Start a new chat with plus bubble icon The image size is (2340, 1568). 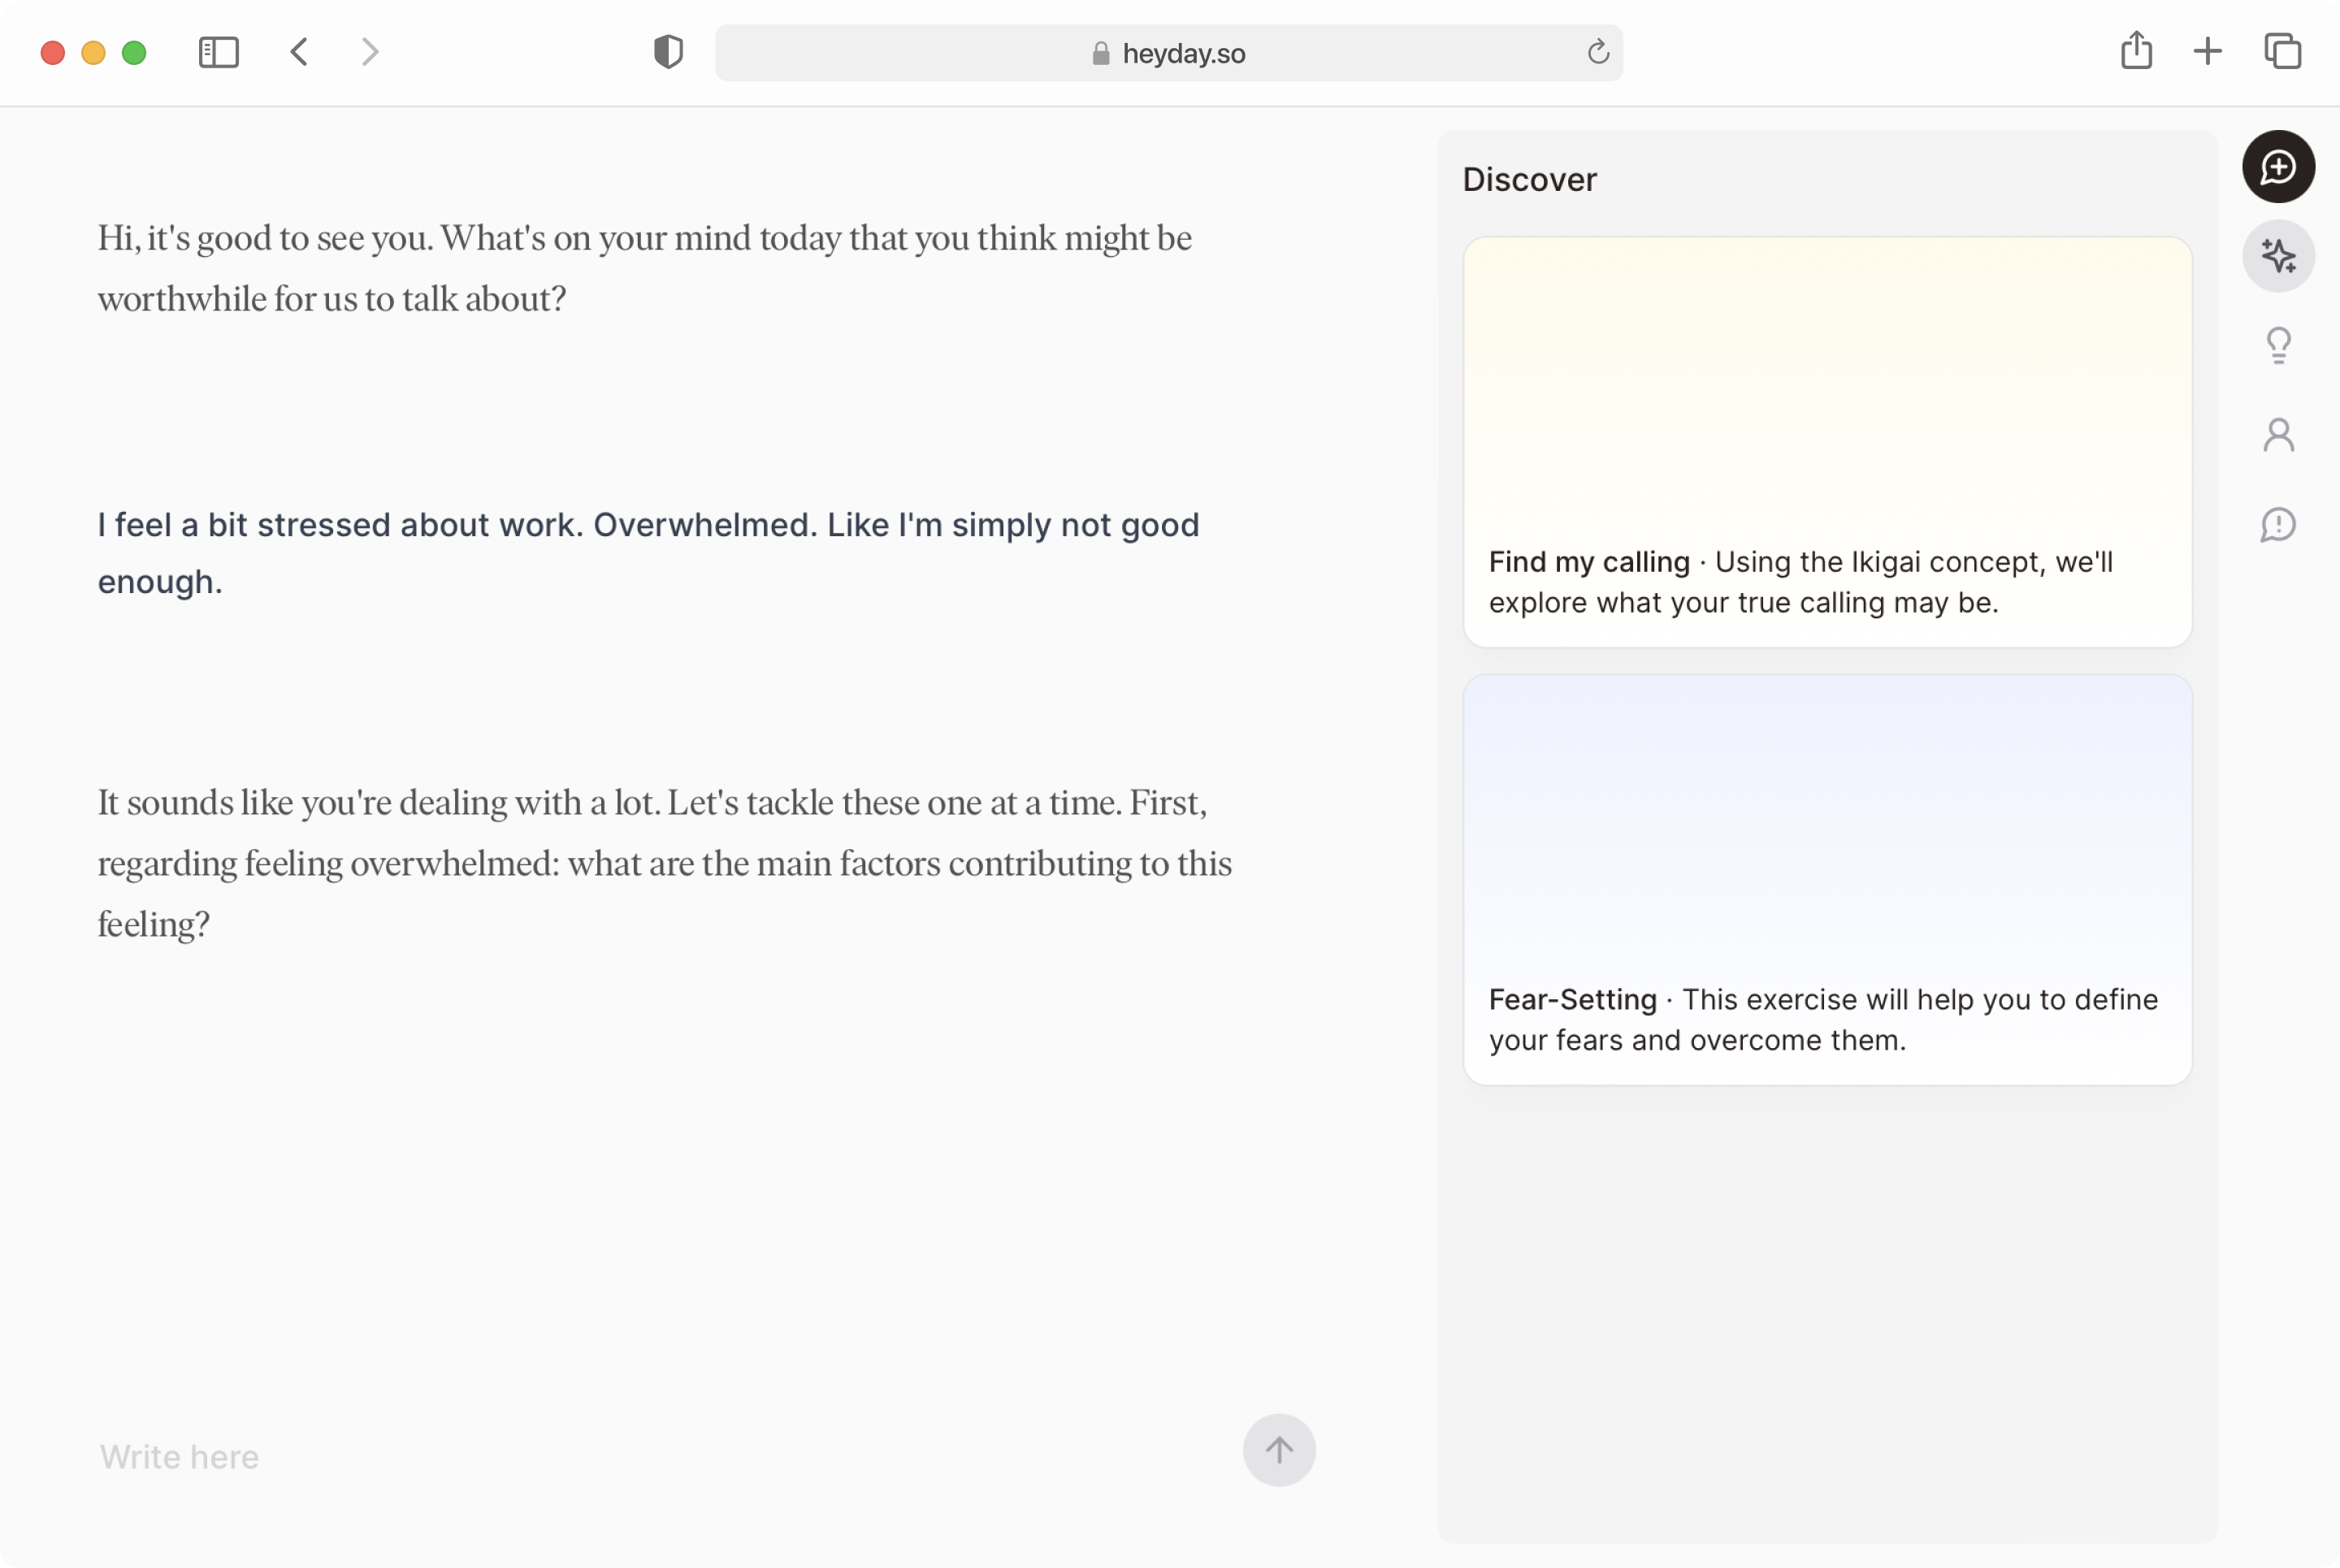tap(2278, 166)
